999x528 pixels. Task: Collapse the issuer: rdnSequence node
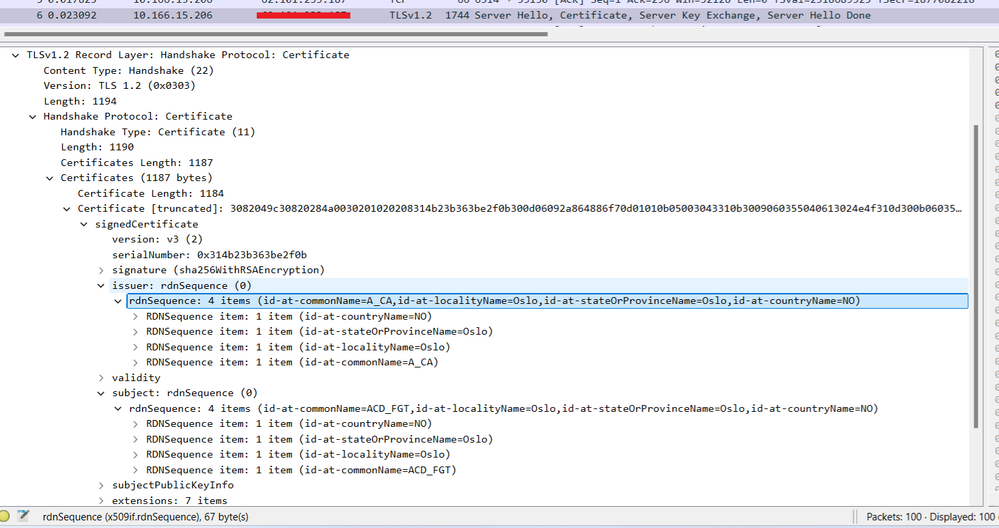(x=101, y=286)
